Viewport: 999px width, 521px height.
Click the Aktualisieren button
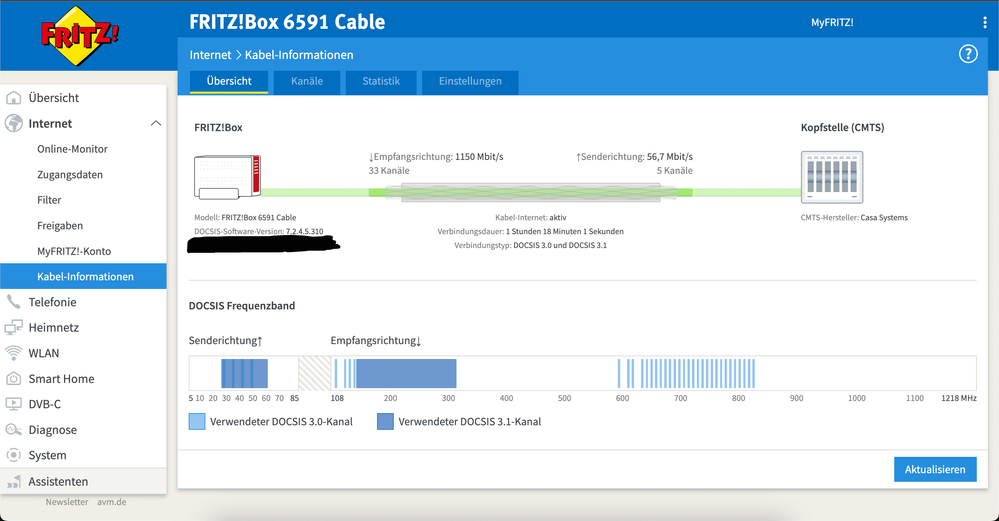935,469
